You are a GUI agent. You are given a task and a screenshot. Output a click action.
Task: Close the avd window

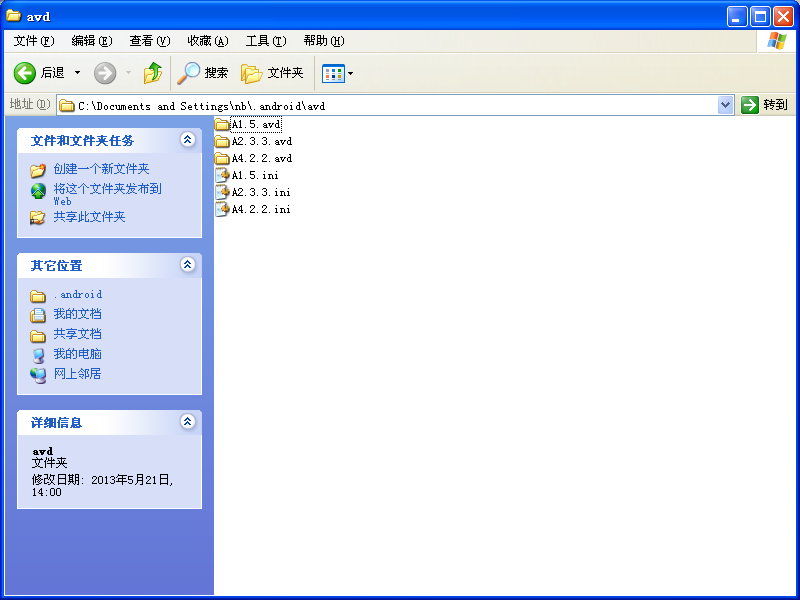[x=783, y=17]
